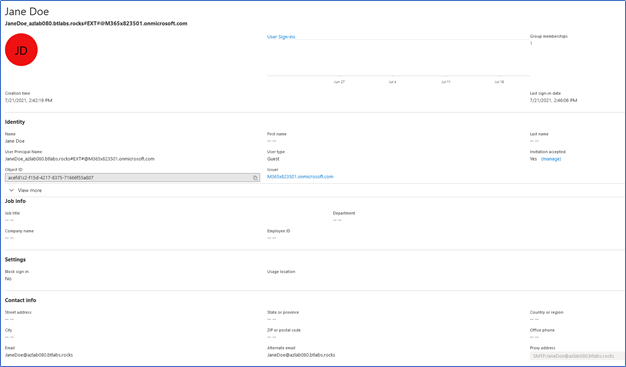
Task: Click the Job title label
Action: tap(12, 213)
